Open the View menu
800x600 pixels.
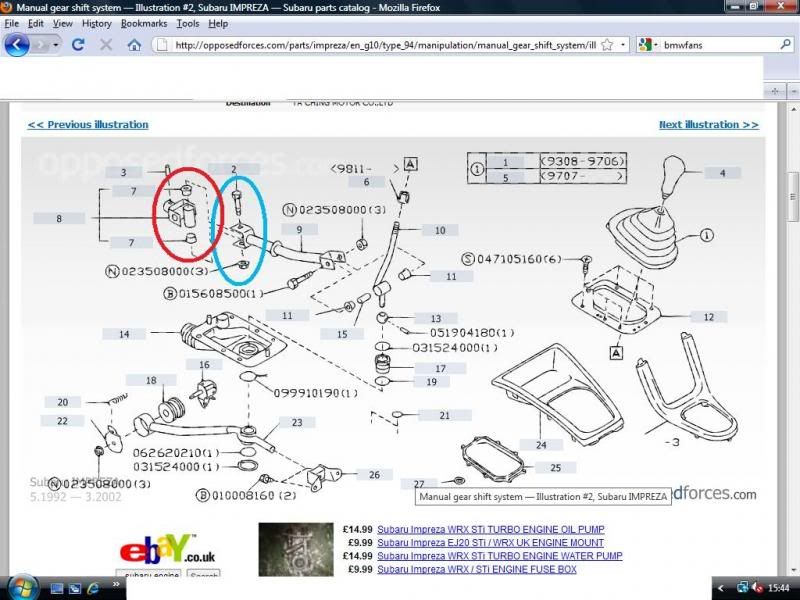(x=63, y=23)
